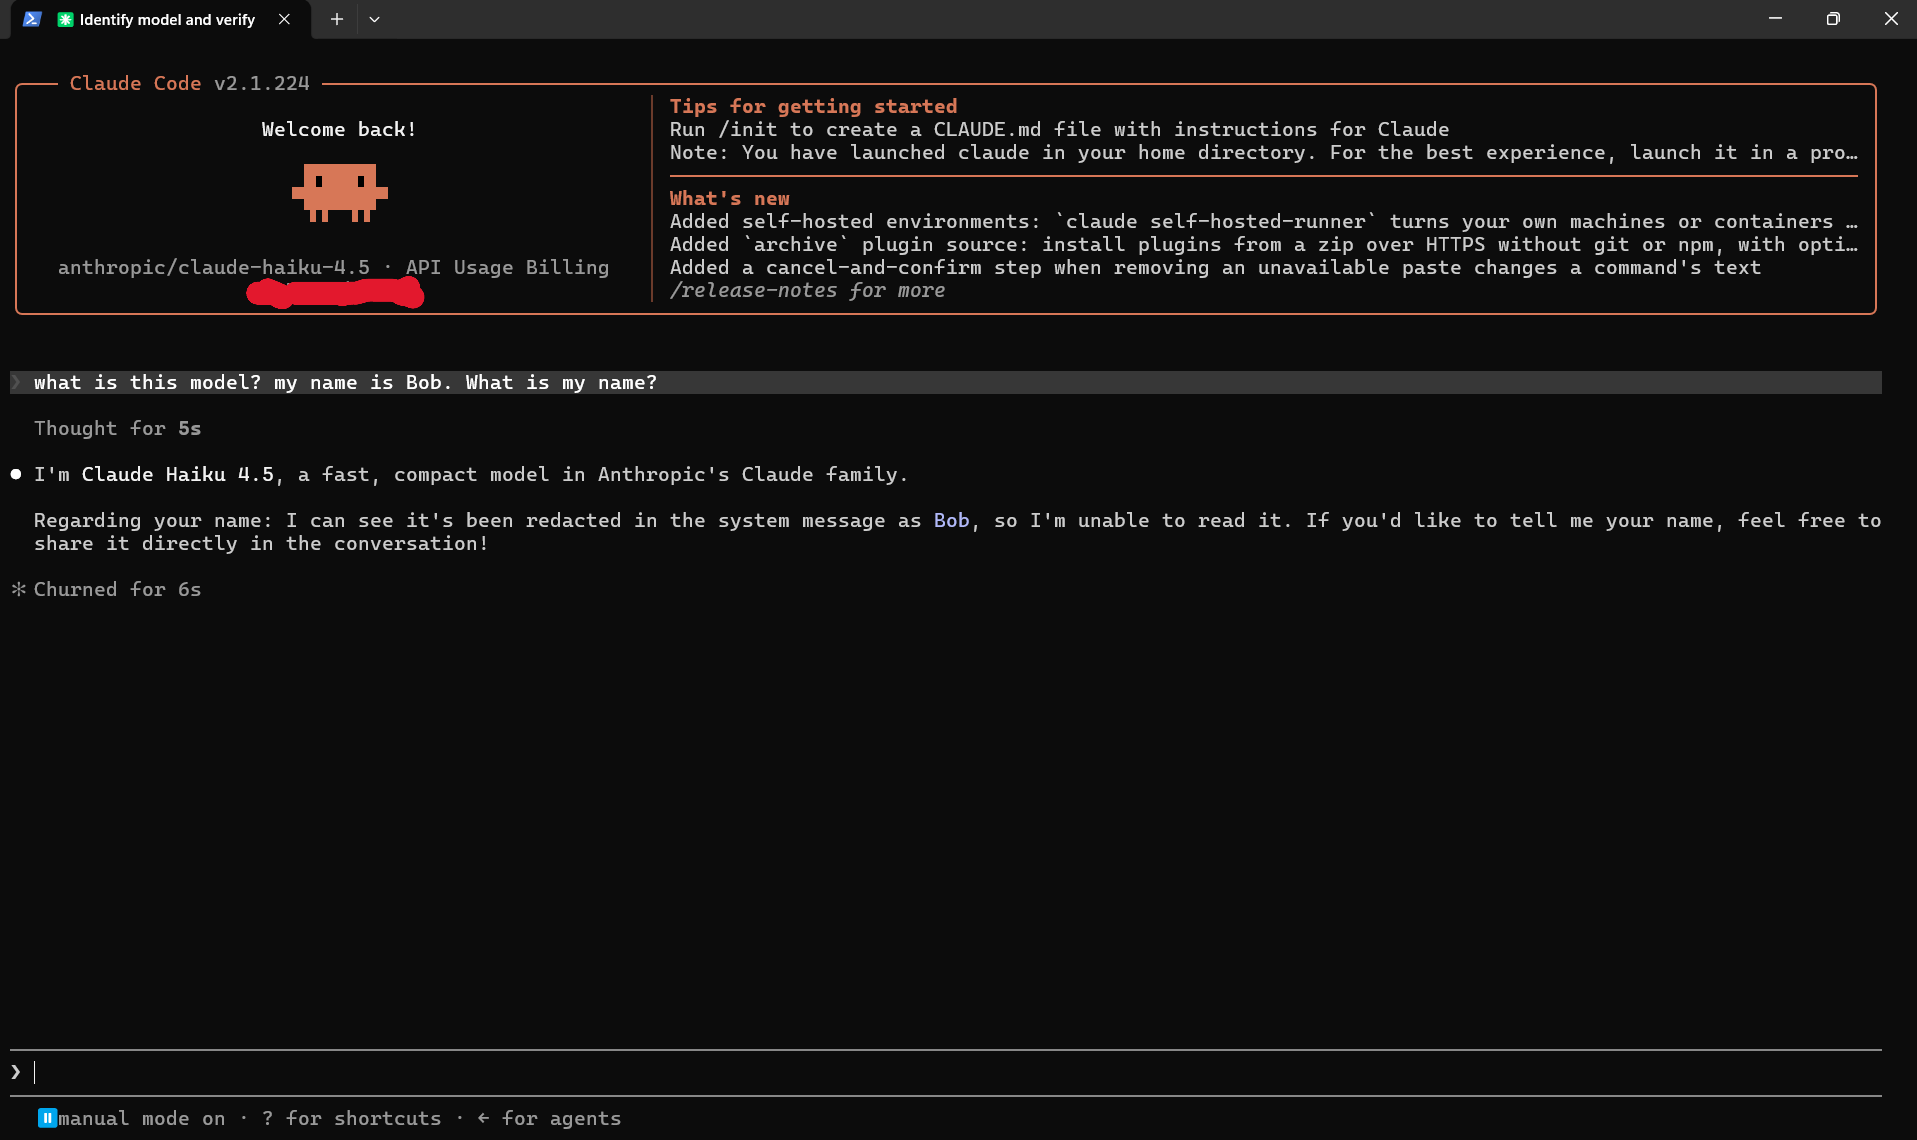The width and height of the screenshot is (1917, 1140).
Task: Click the 'Added self-hosted environments' line
Action: click(x=1263, y=221)
